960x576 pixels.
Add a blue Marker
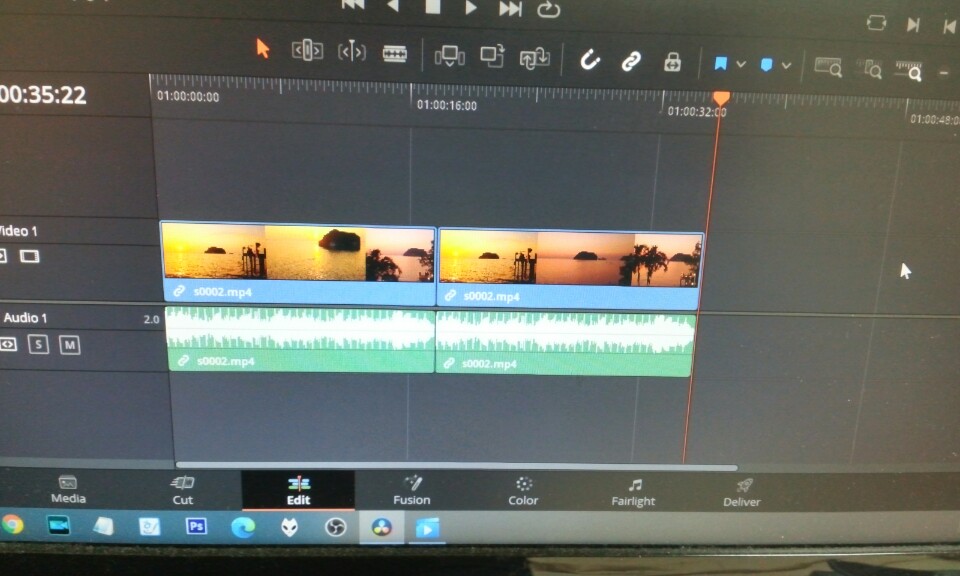[x=766, y=64]
